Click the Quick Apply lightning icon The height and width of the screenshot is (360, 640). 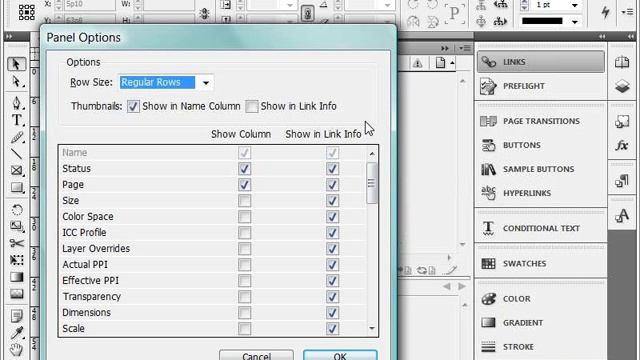click(x=605, y=12)
